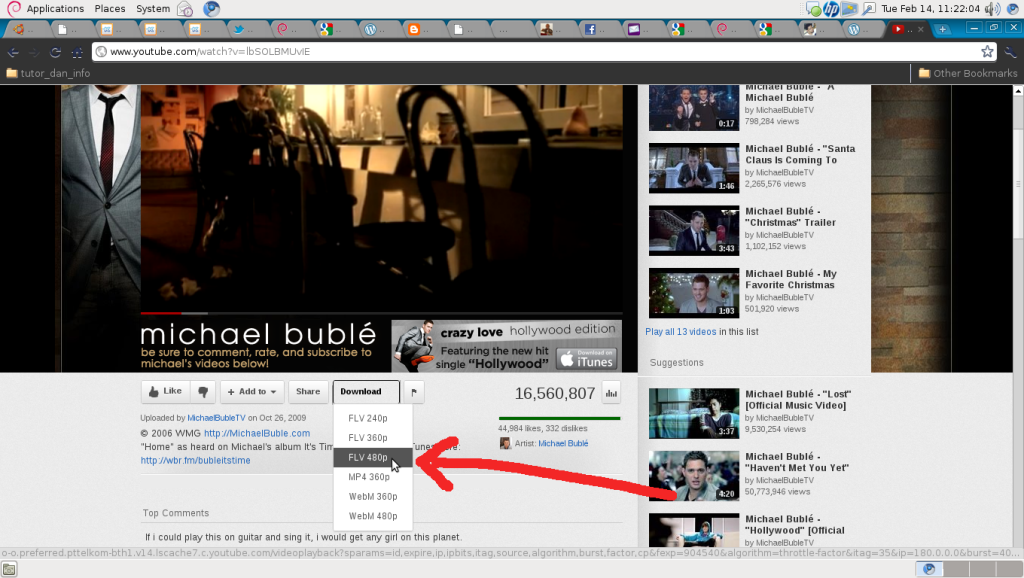Open the search magnifier in the top panel
Viewport: 1024px width, 578px height.
pos(869,8)
